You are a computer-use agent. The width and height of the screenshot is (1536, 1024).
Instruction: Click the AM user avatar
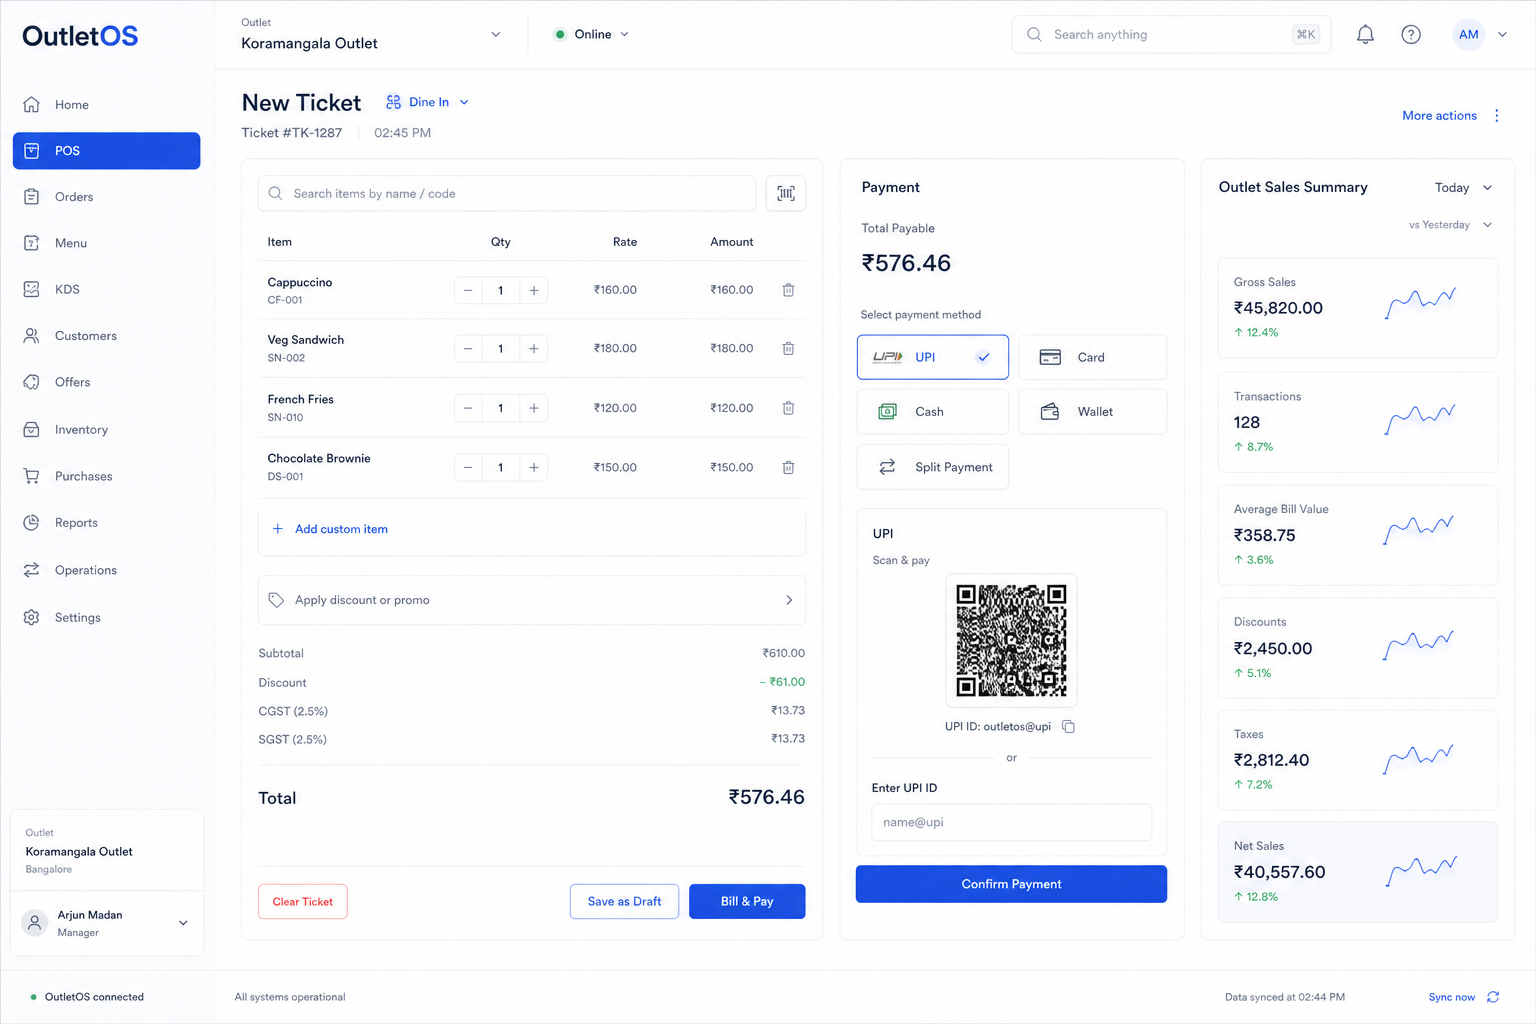(1468, 34)
